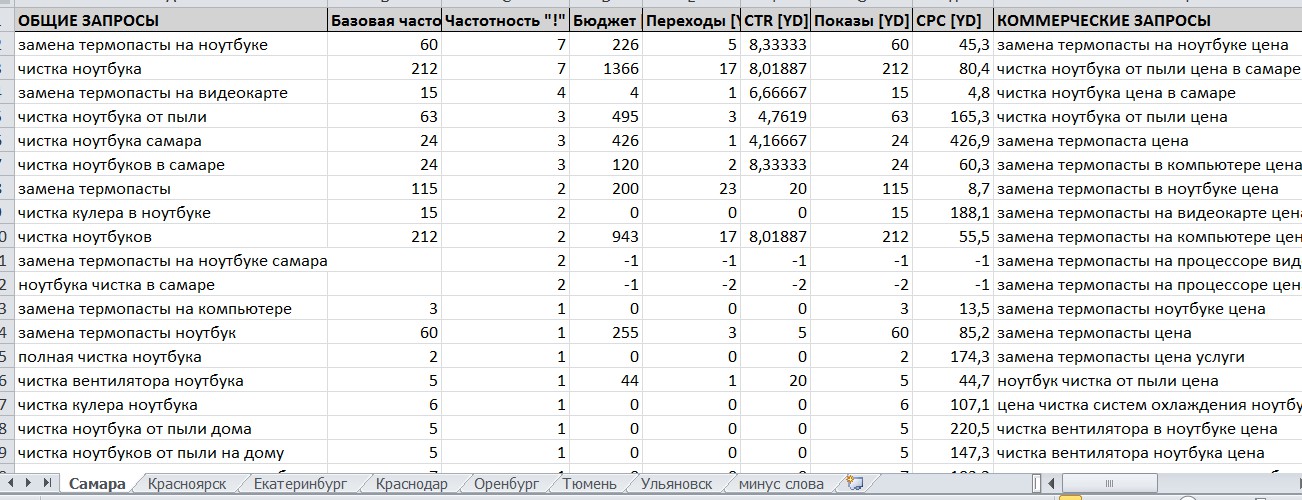Select cell замена термопасты на ноутбуке самара
This screenshot has height=500, width=1302.
click(x=172, y=261)
